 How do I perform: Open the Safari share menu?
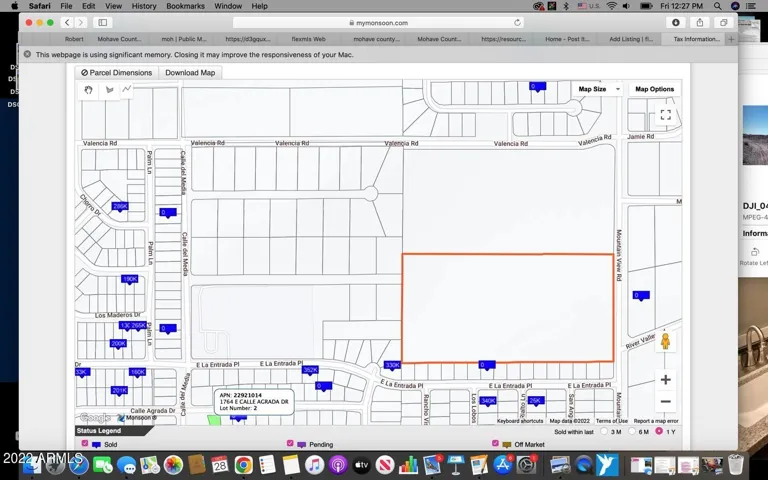point(699,23)
